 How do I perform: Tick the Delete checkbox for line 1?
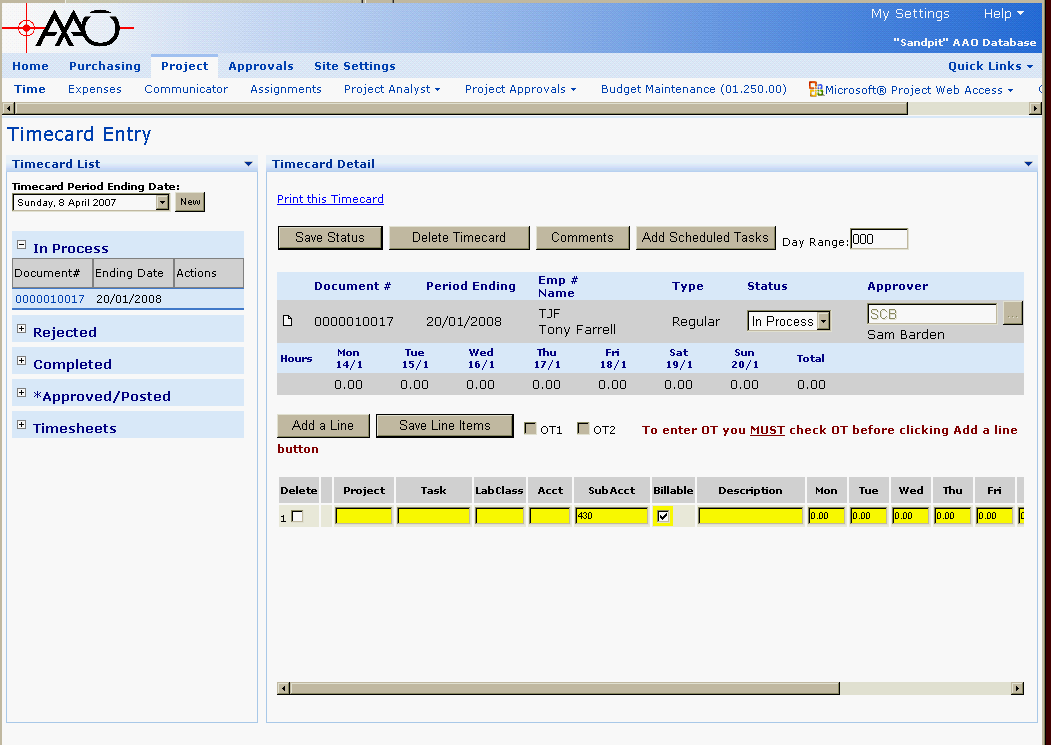coord(297,516)
